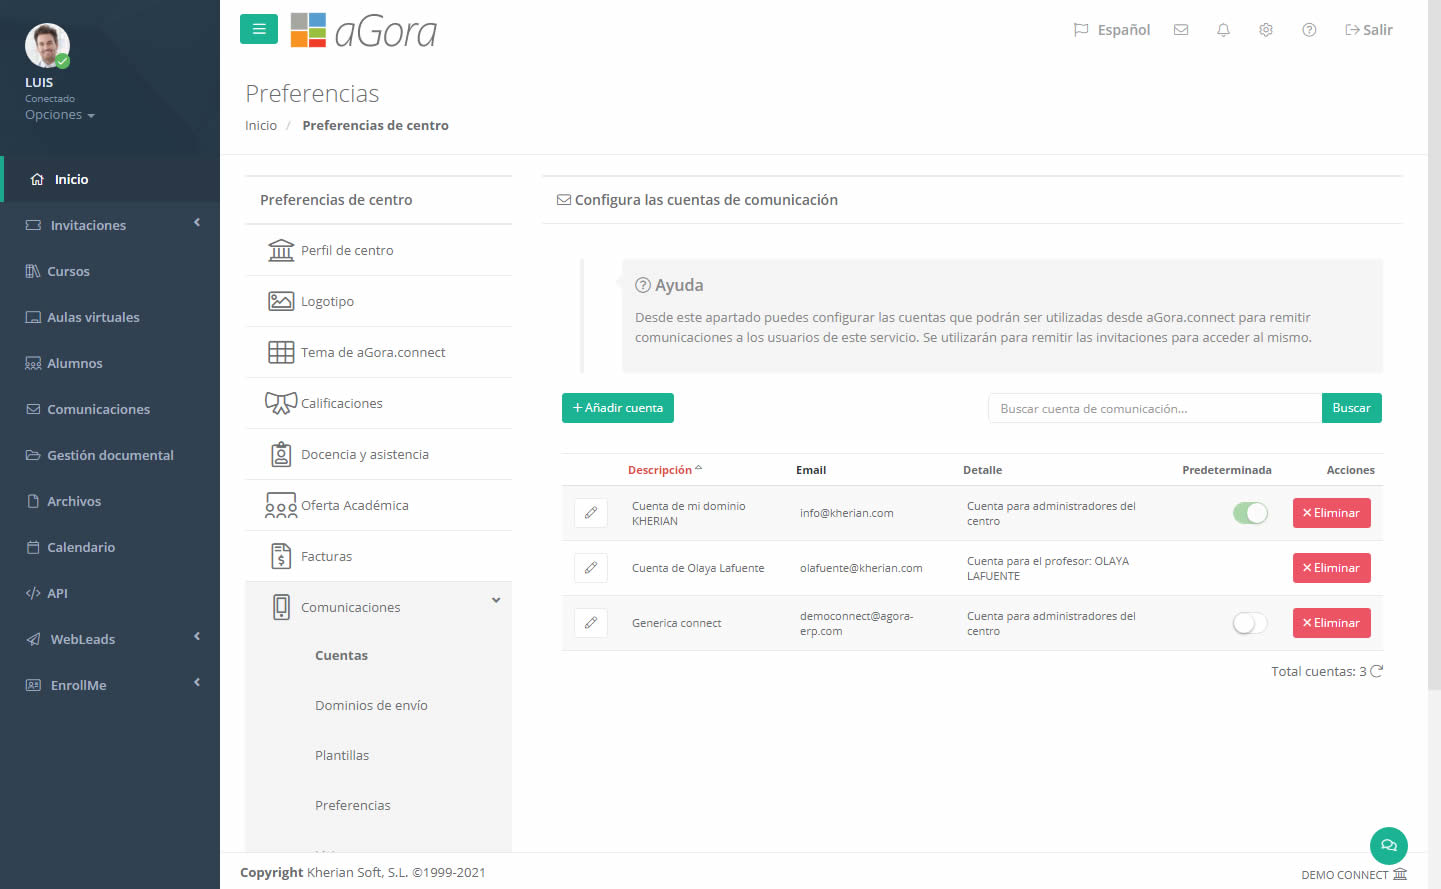Collapse the Comunicaciones preferences chevron
The image size is (1441, 889).
coord(496,600)
